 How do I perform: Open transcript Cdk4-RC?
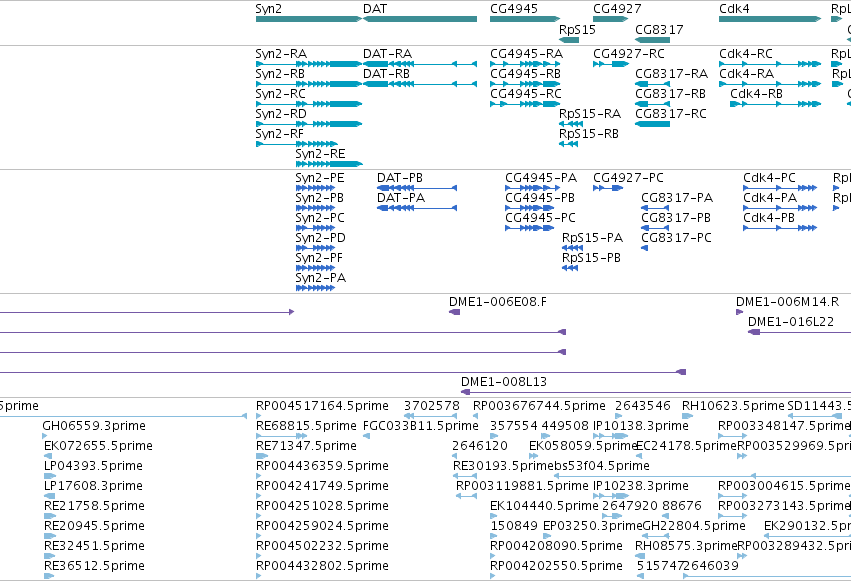pos(770,64)
